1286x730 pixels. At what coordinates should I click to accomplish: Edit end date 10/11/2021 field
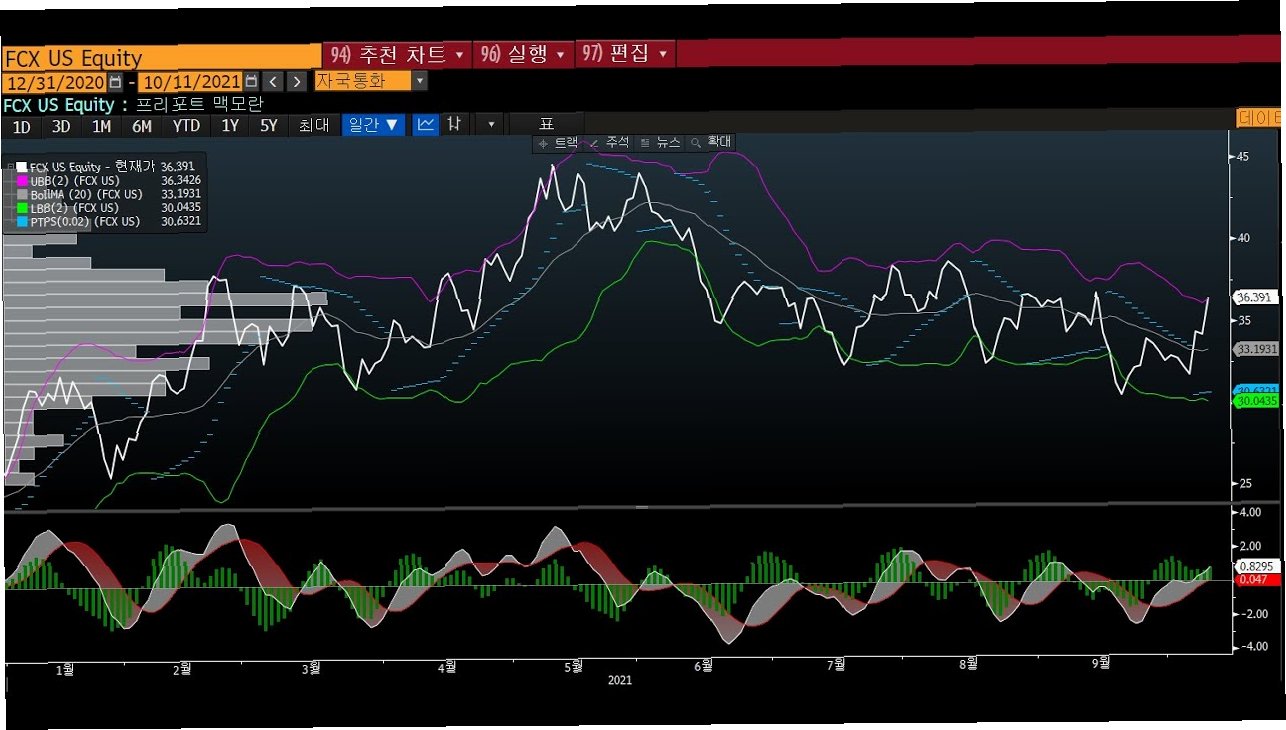191,82
